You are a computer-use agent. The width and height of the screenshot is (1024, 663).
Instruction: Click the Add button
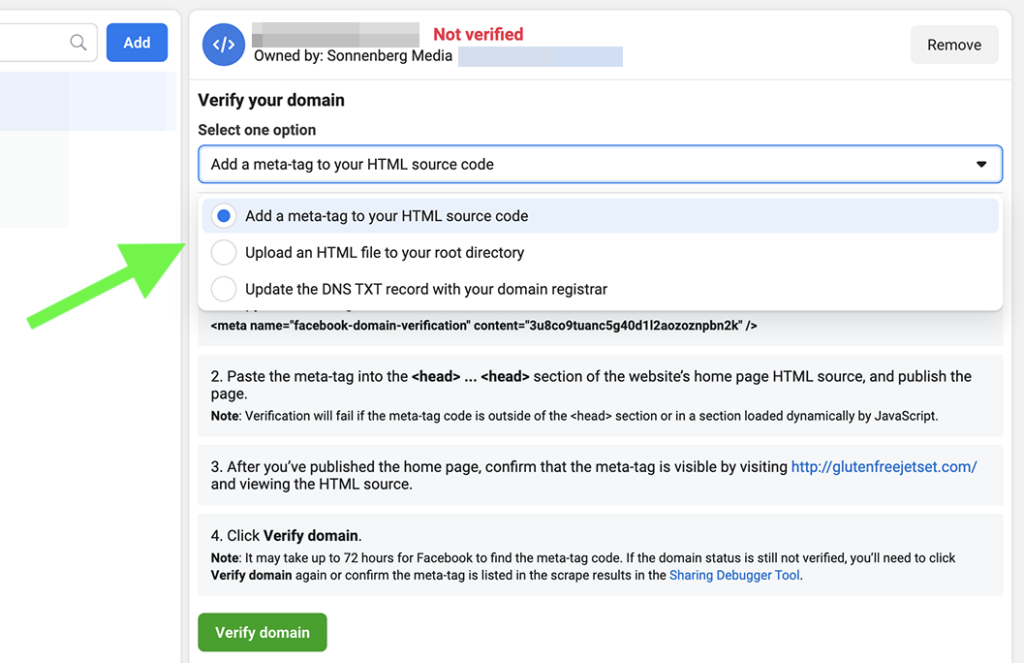136,42
